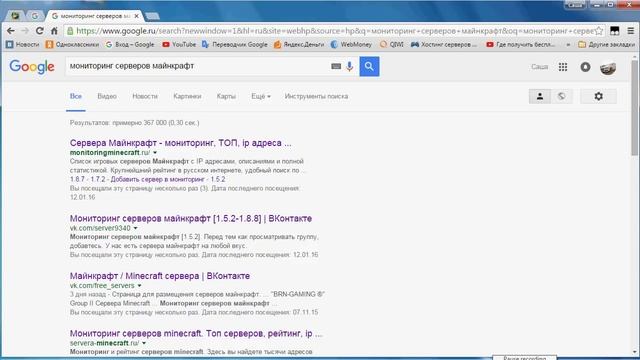Select the Новости search tab
This screenshot has height=360, width=640.
[145, 96]
